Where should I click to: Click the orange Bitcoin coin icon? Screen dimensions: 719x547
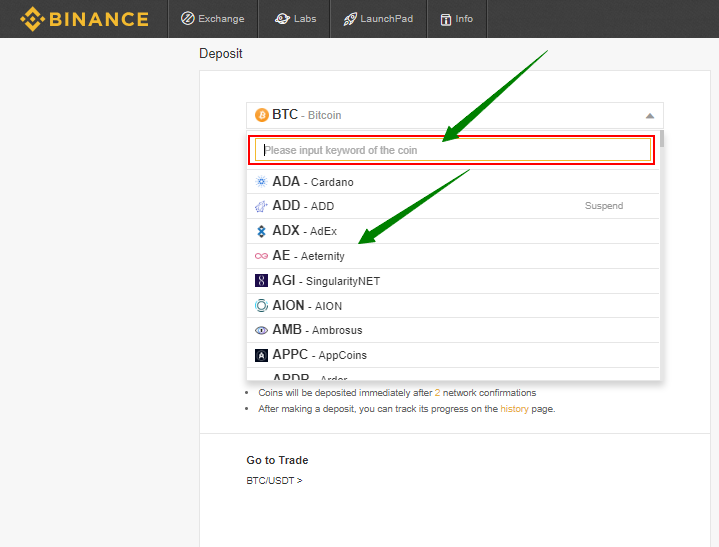coord(262,115)
